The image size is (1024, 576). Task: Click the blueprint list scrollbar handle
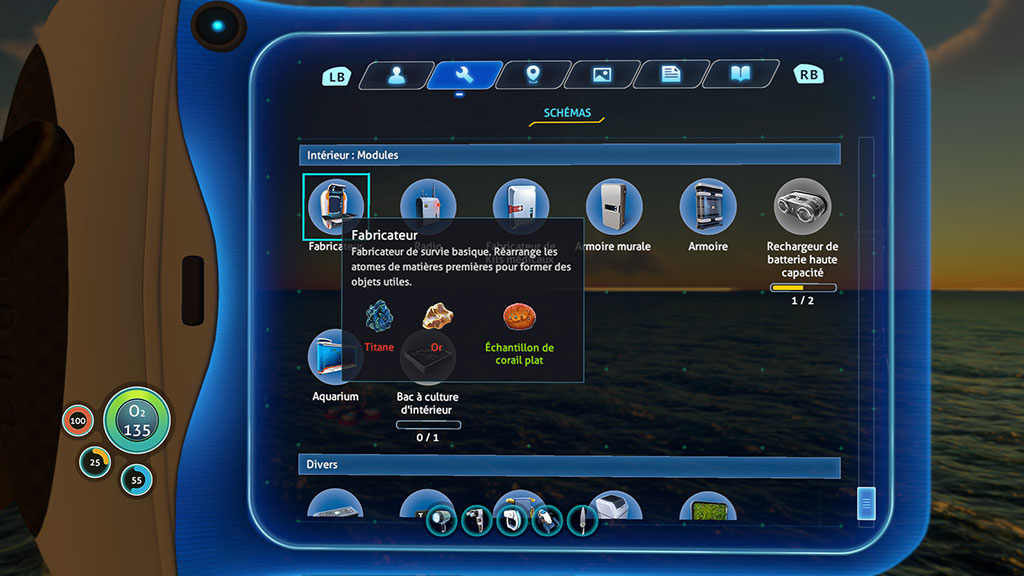tap(866, 503)
